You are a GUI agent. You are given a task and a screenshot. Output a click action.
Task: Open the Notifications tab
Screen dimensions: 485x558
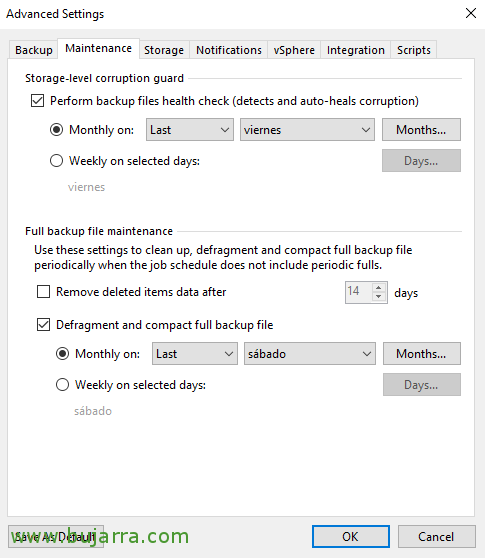229,50
